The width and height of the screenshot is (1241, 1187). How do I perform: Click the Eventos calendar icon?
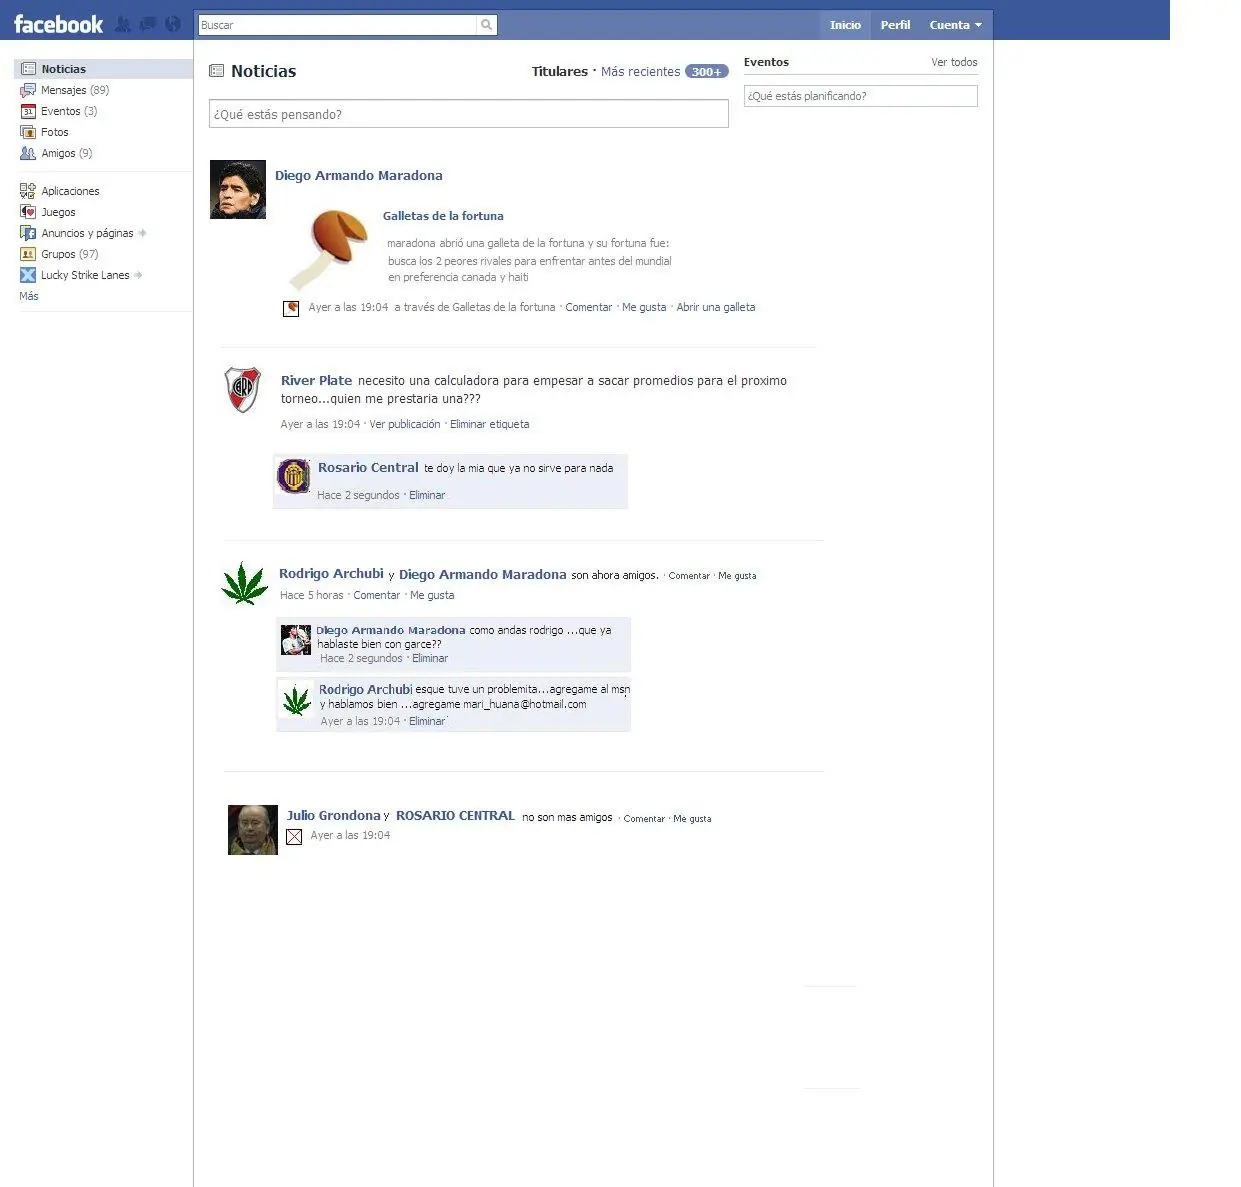28,111
